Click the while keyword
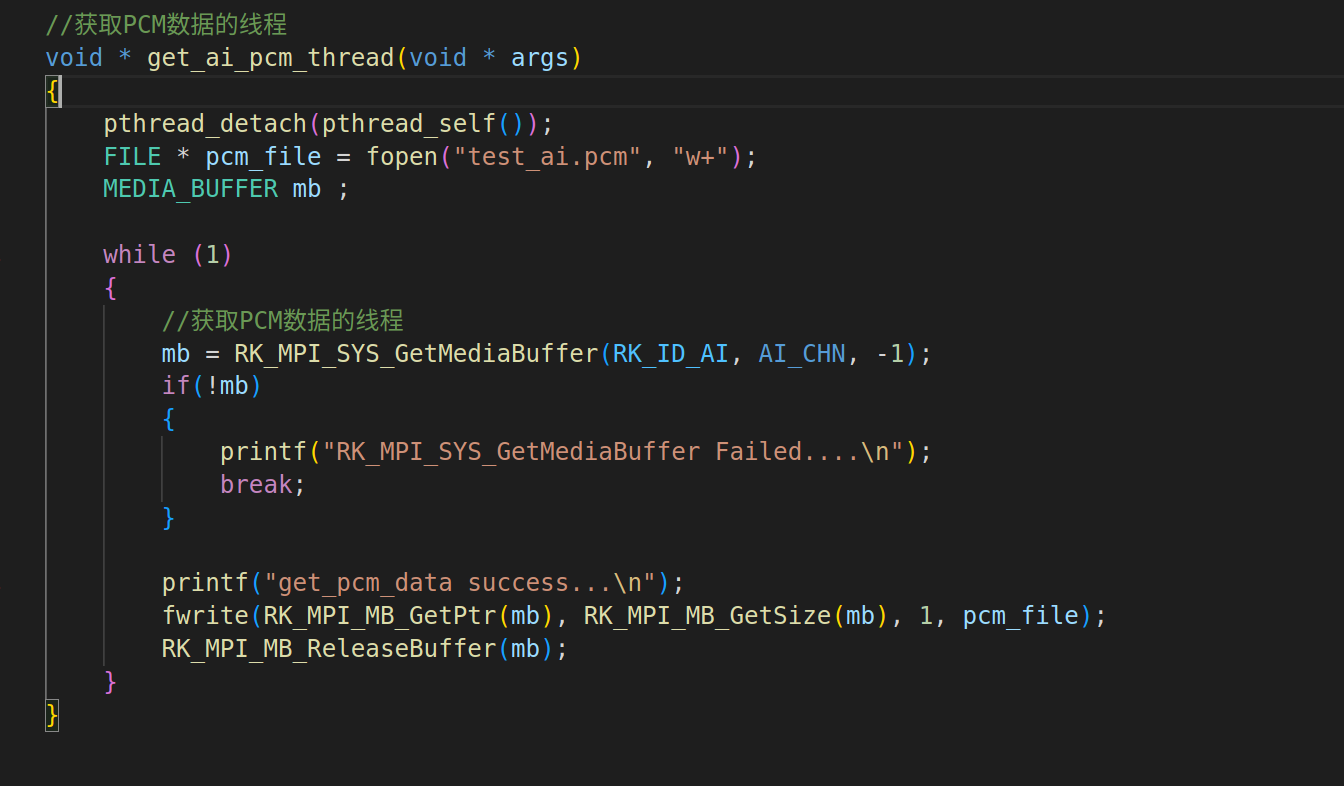Screen dimensions: 1344x786 (x=139, y=254)
